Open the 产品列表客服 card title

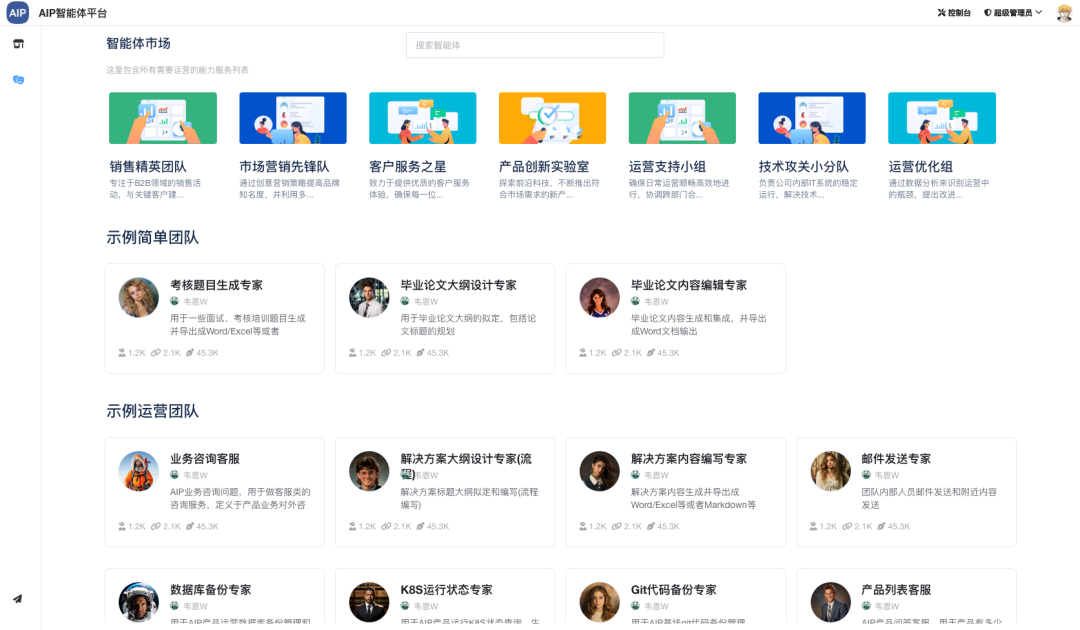tap(896, 590)
